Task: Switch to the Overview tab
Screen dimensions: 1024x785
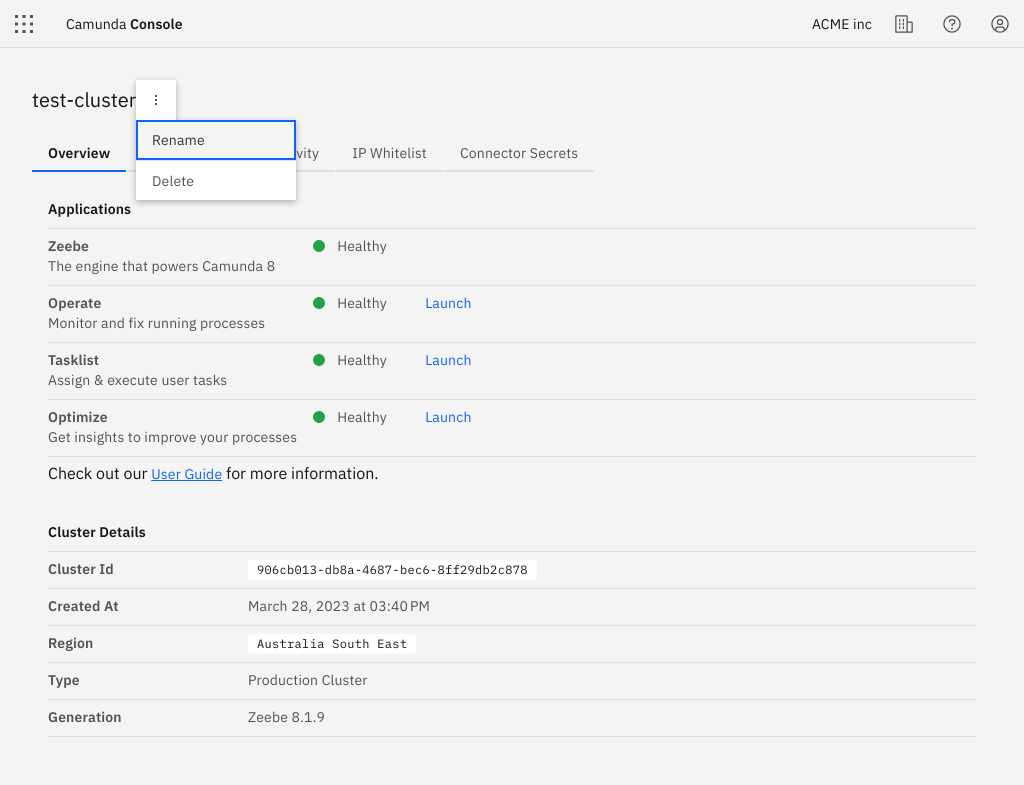Action: click(79, 153)
